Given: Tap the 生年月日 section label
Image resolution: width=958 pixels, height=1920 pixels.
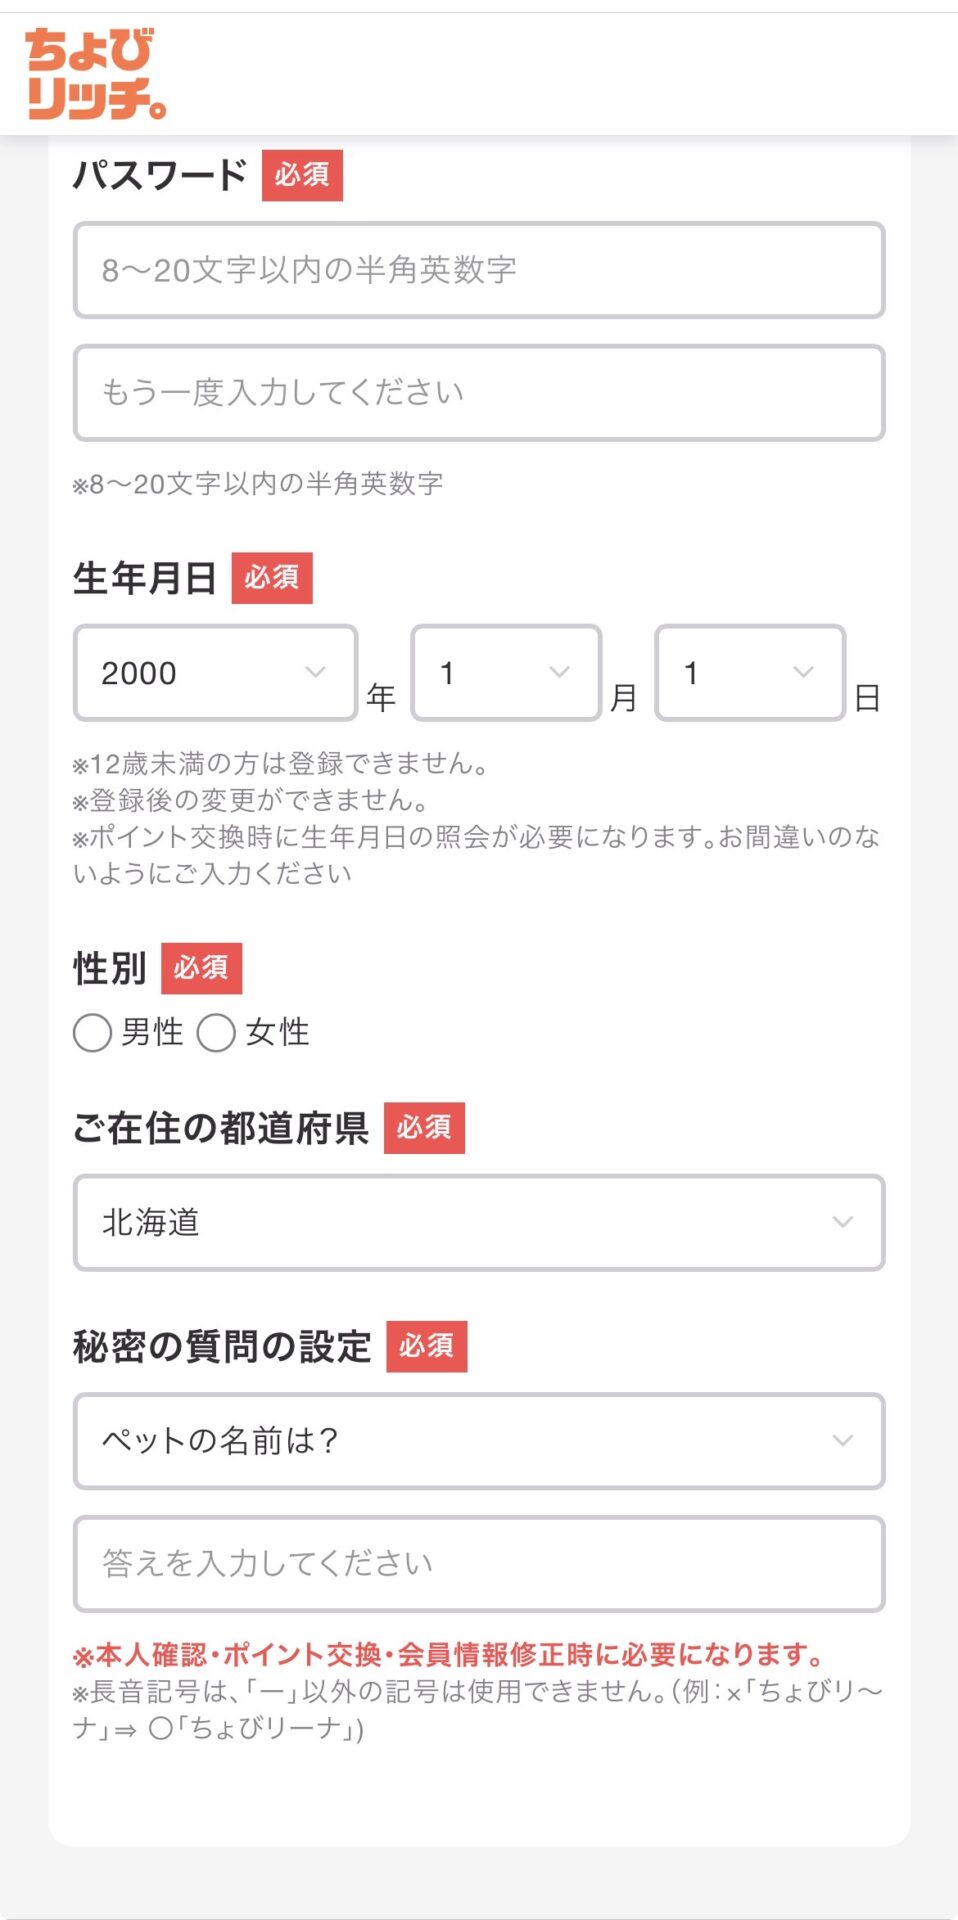Looking at the screenshot, I should (145, 578).
